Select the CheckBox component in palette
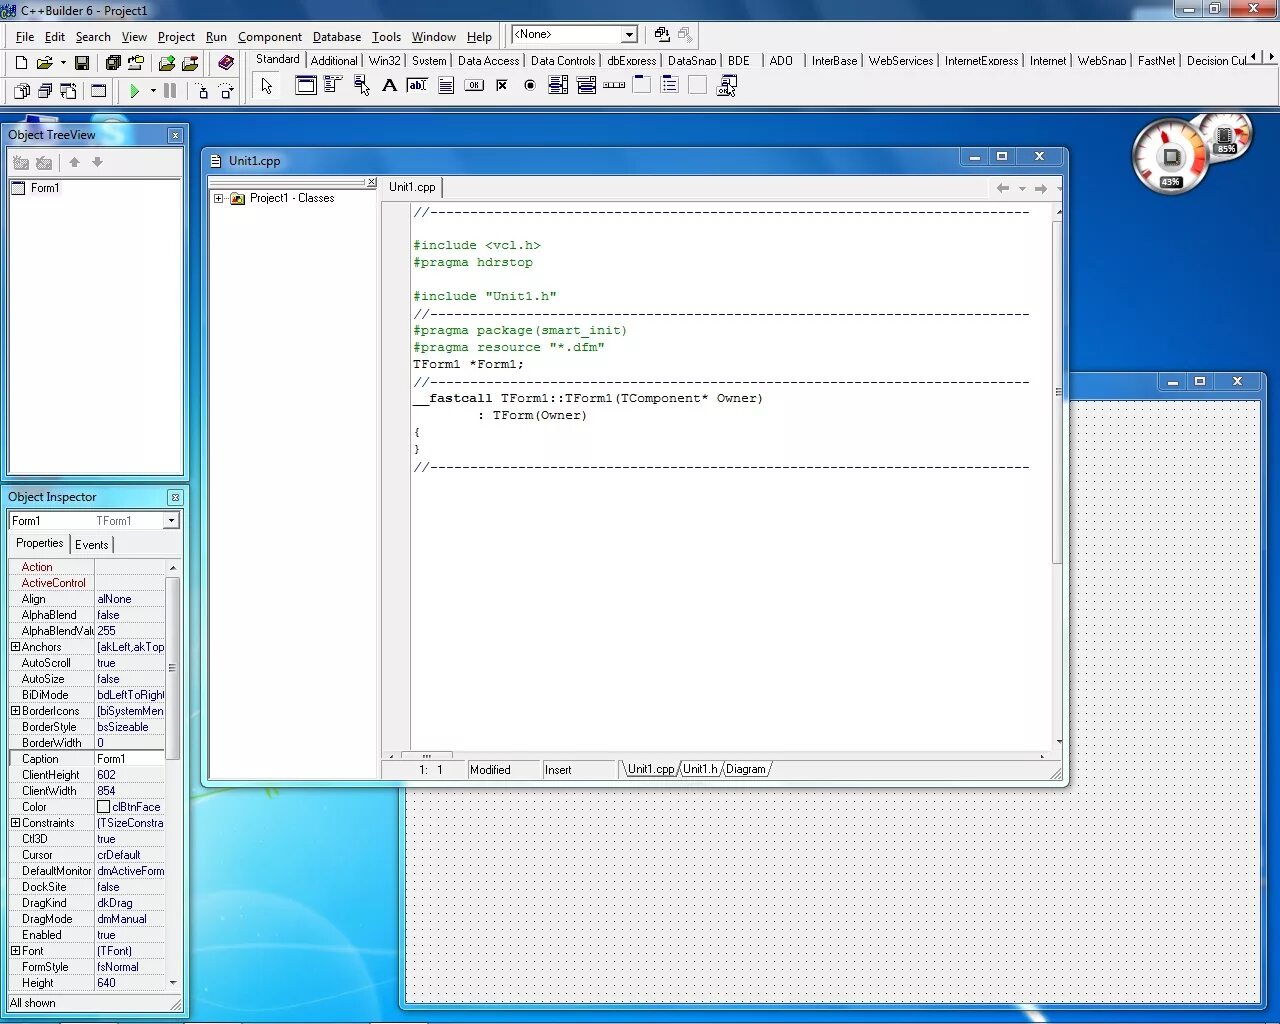 (502, 85)
